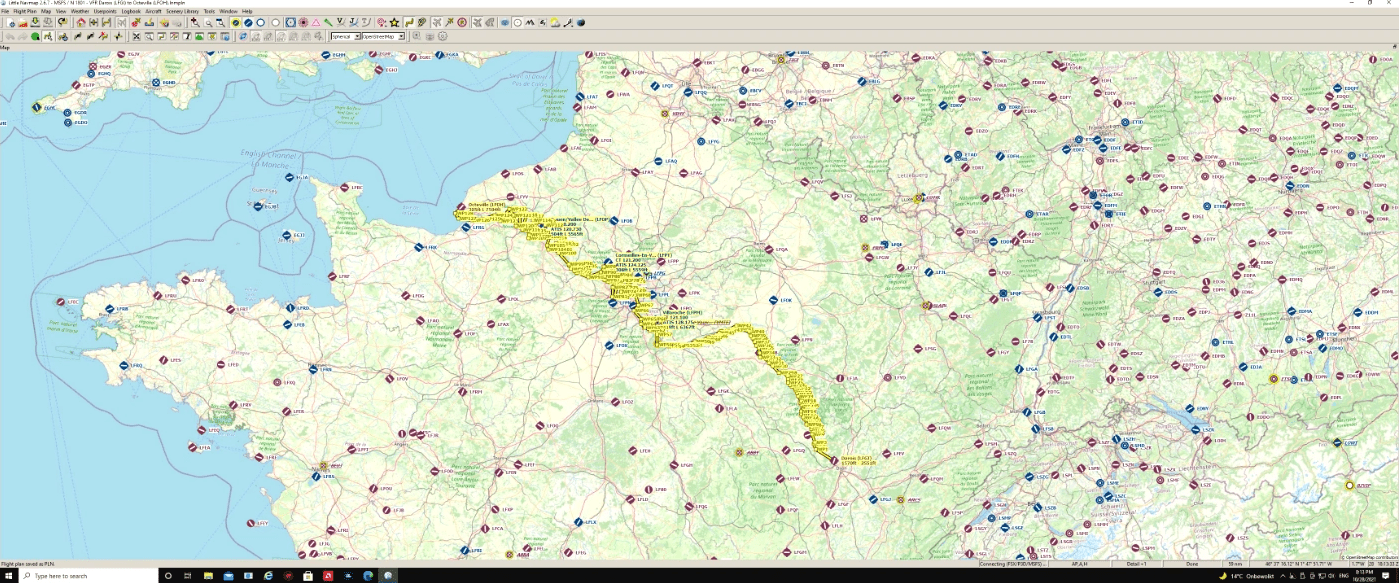The width and height of the screenshot is (1399, 583).
Task: Click the Zoom In magnifier icon
Action: tap(195, 22)
